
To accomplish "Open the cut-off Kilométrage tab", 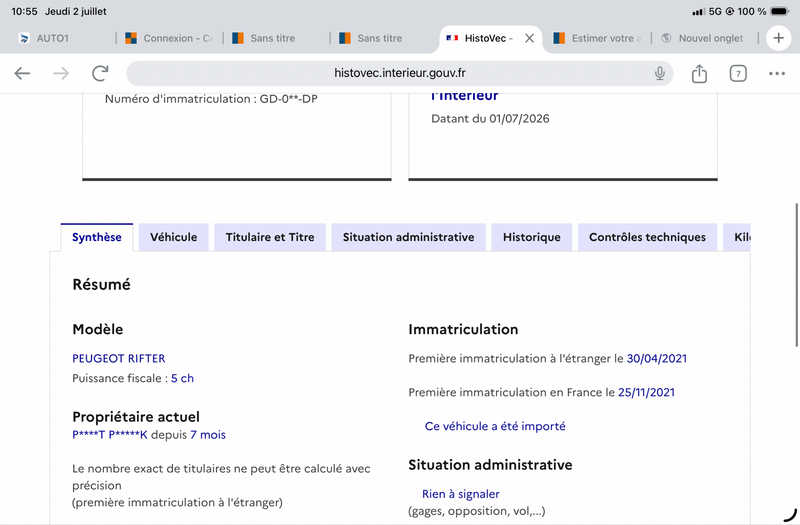I will click(737, 237).
